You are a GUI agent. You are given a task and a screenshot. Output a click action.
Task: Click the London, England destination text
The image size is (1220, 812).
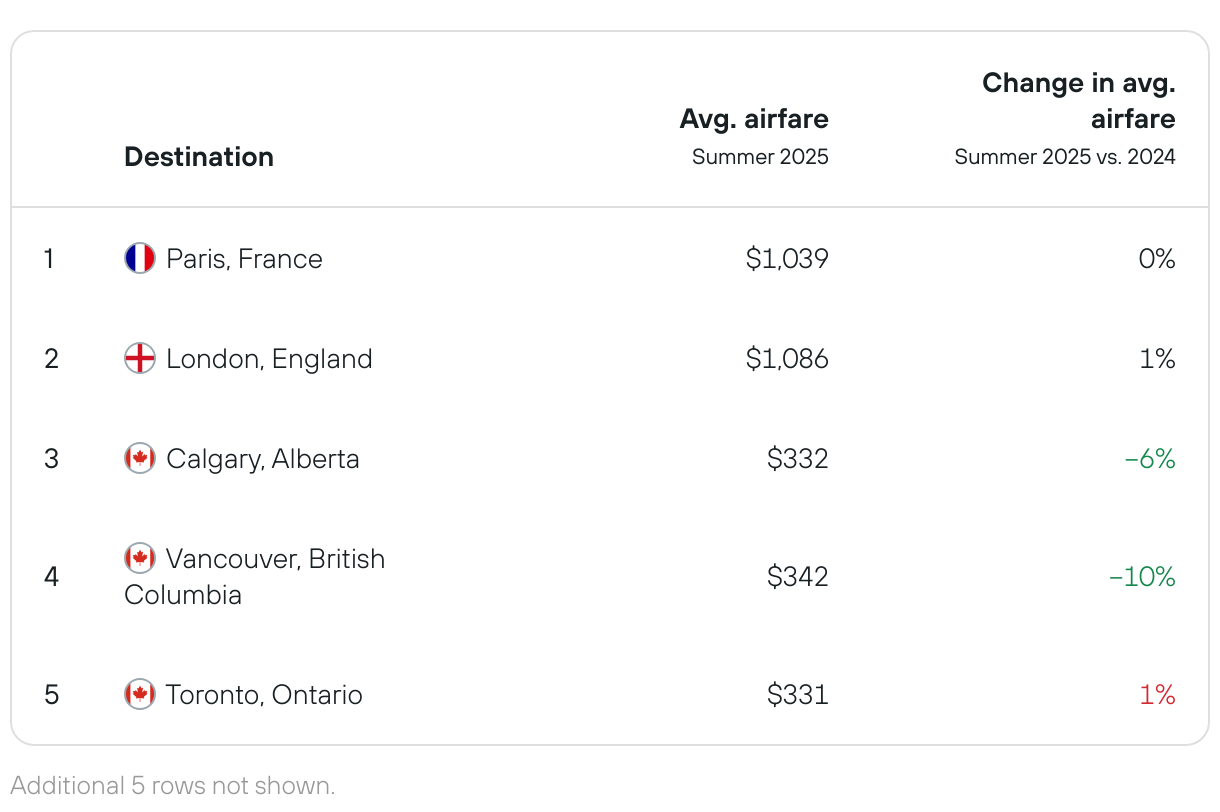269,359
